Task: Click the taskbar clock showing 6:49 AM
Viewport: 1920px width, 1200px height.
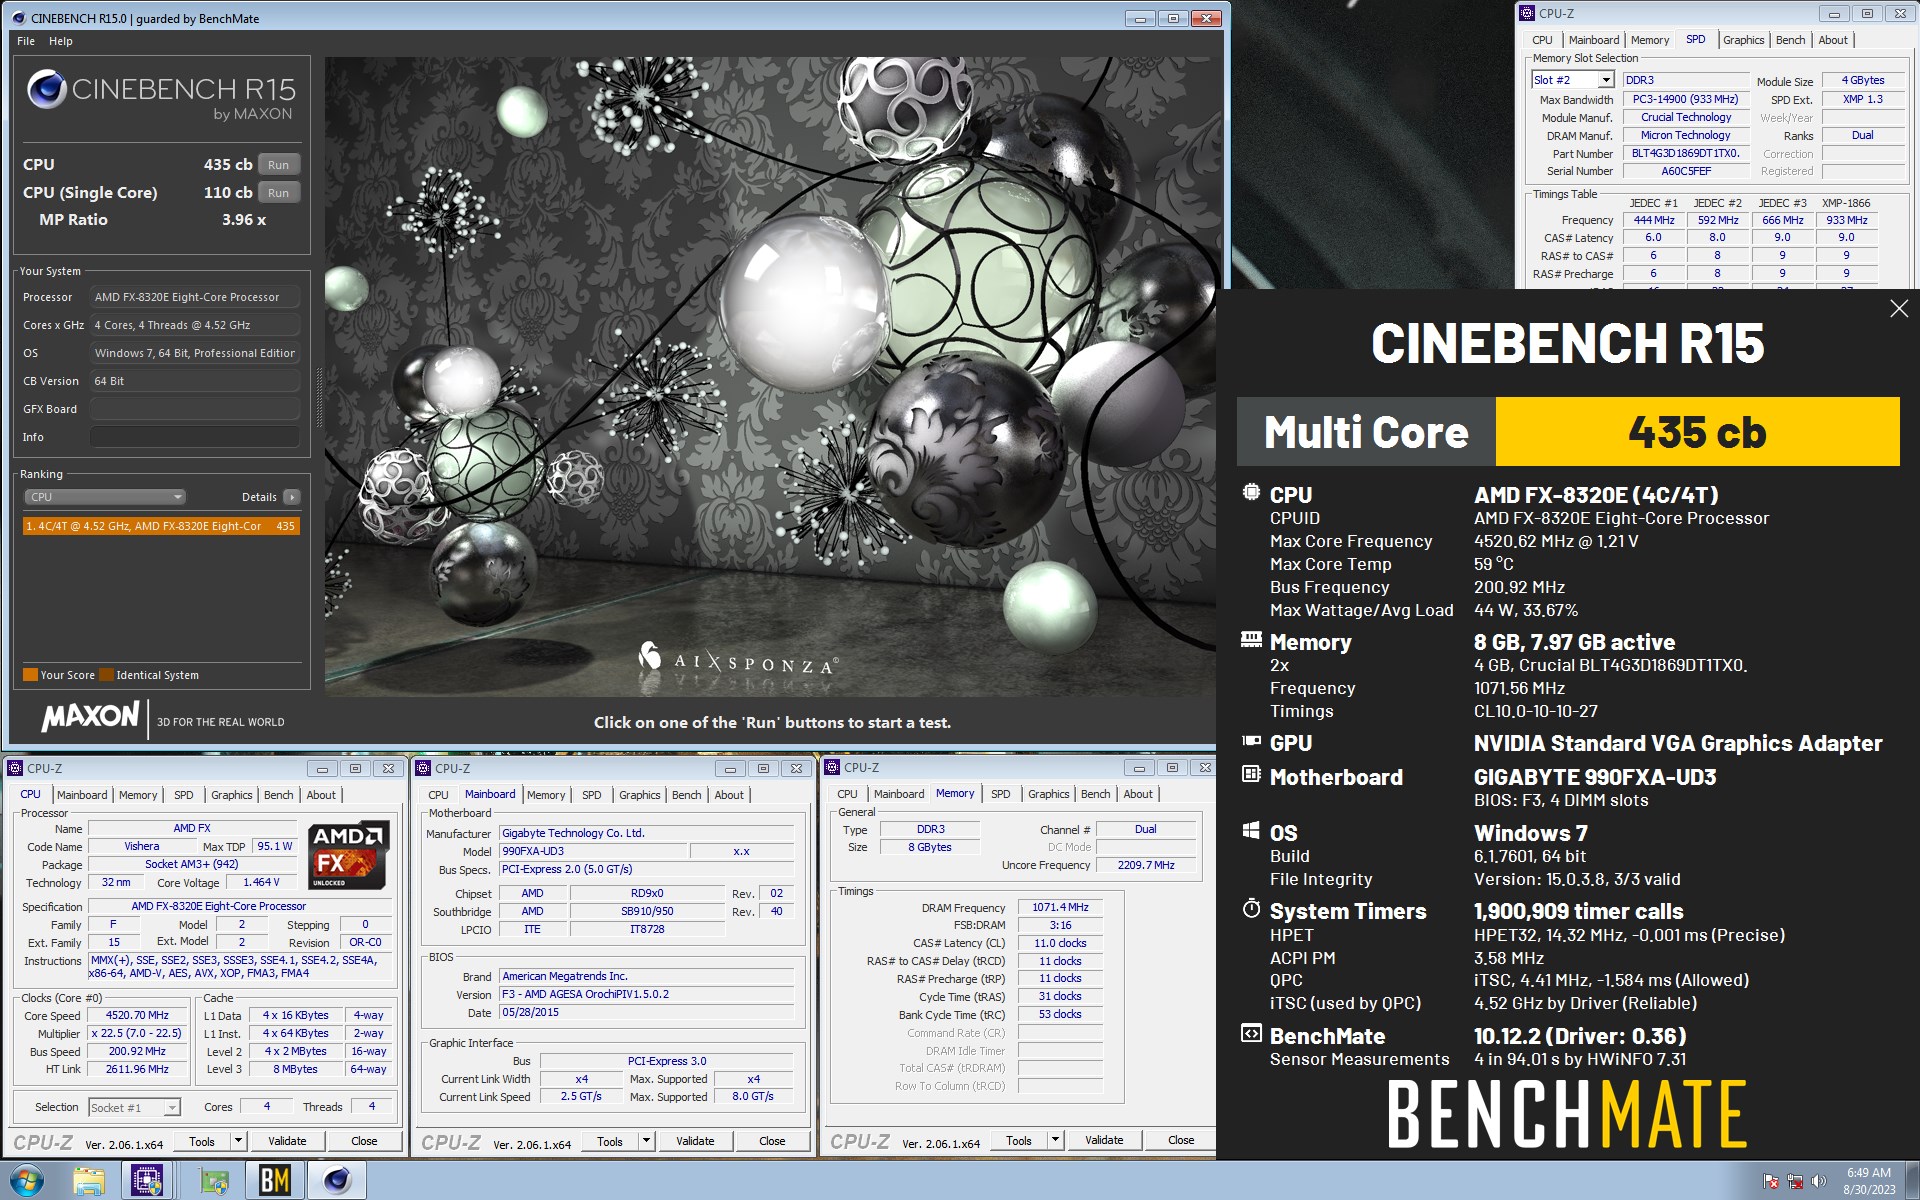Action: tap(1868, 1181)
